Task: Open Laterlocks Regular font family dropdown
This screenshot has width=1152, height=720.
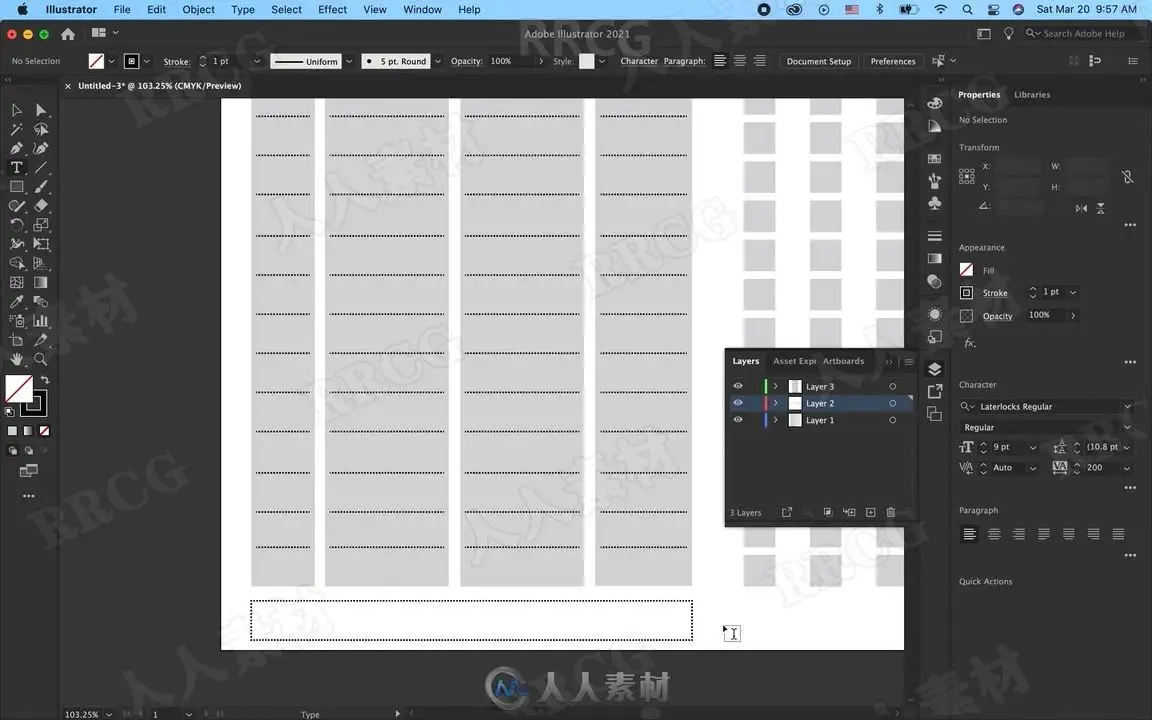Action: pos(1127,406)
